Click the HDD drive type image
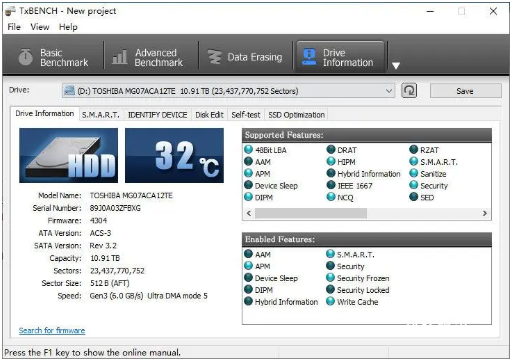Screen dimensions: 514x363 pos(68,155)
